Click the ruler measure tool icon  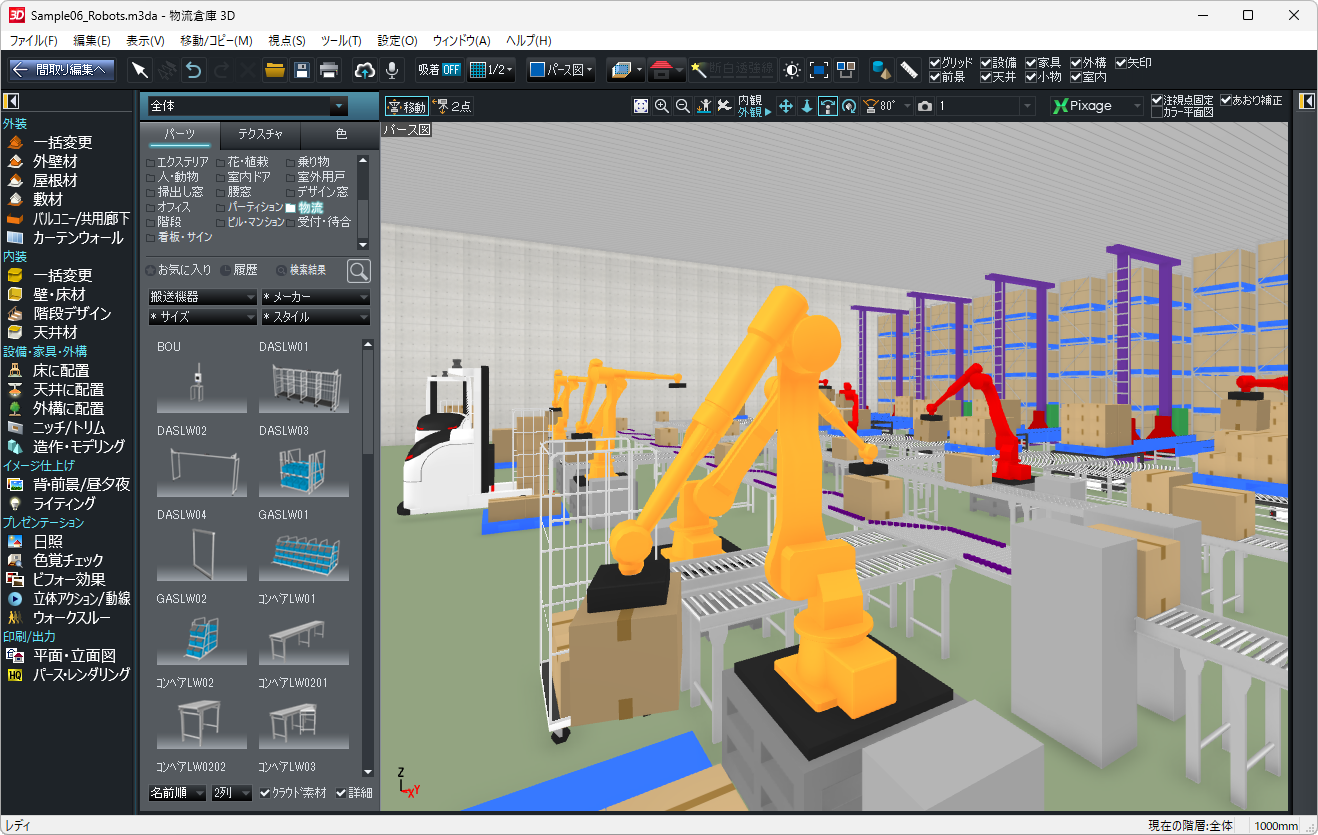909,70
